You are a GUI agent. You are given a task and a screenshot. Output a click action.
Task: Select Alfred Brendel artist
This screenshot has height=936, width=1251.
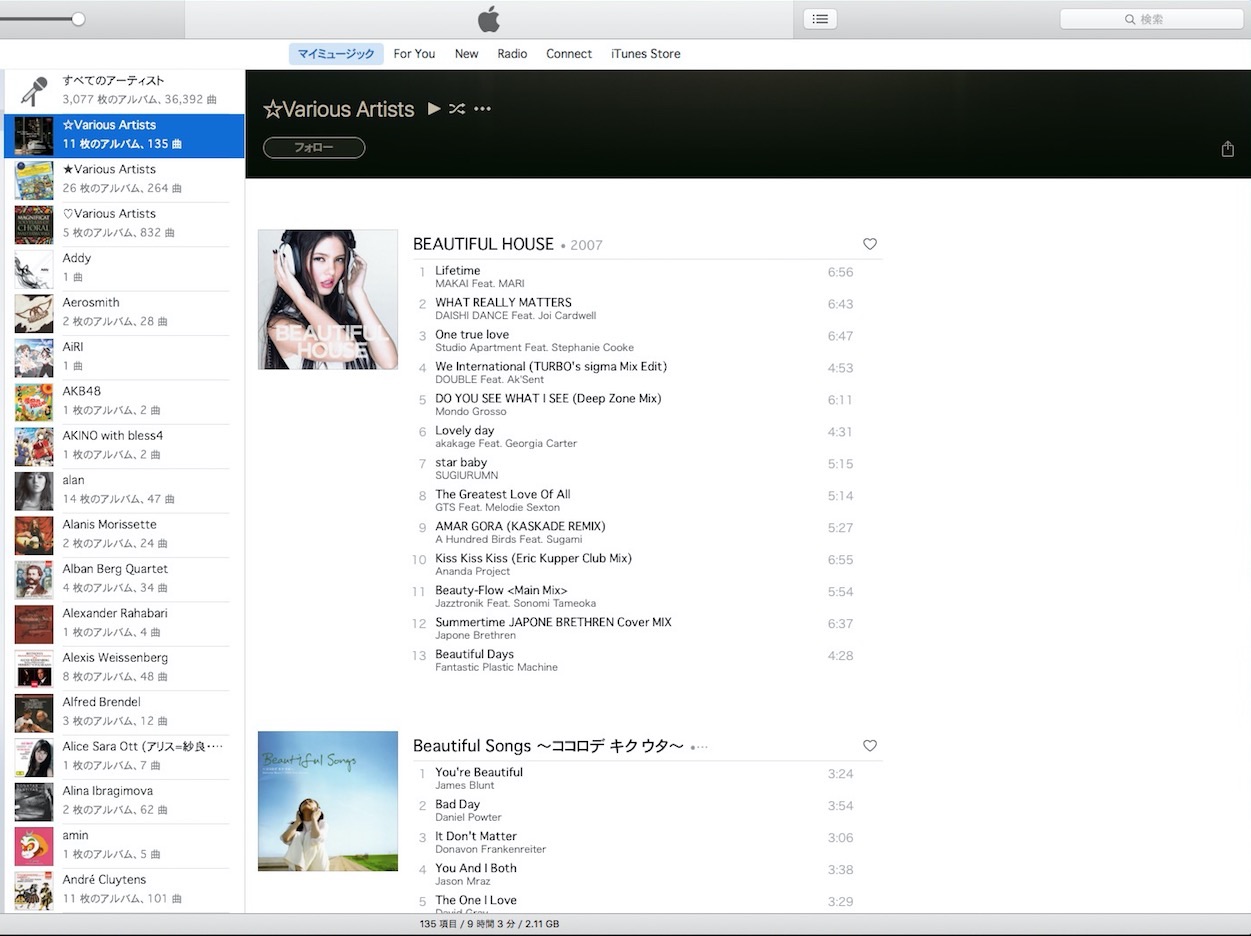[x=124, y=712]
